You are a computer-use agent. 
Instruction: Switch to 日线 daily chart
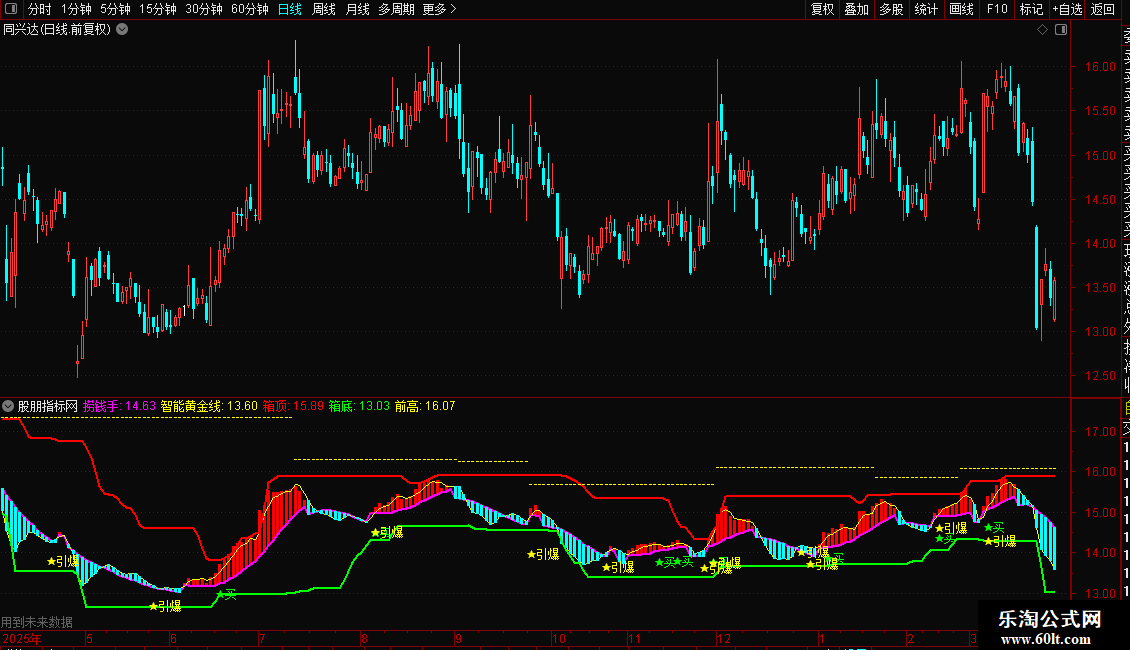pos(290,9)
